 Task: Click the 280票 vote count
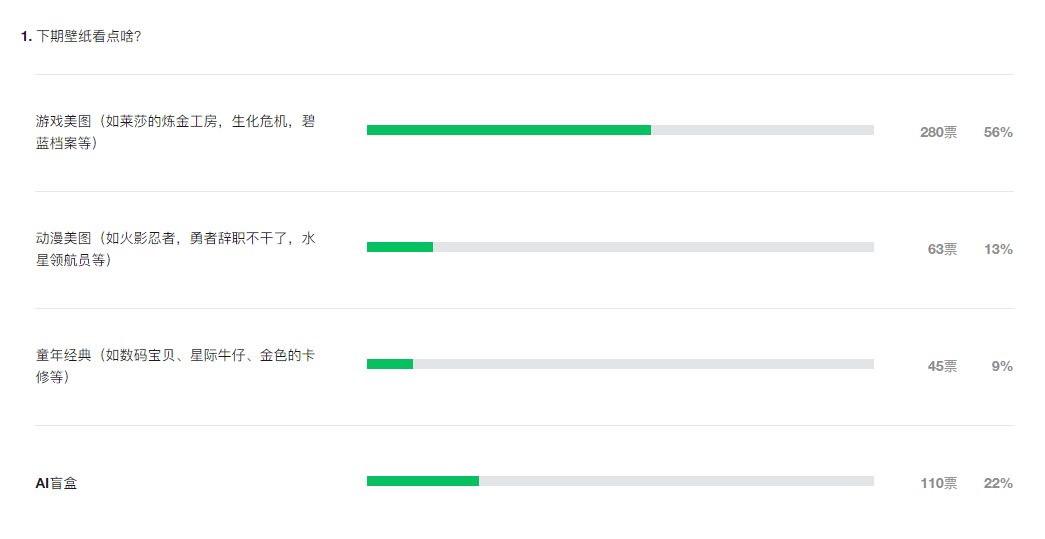pyautogui.click(x=938, y=133)
